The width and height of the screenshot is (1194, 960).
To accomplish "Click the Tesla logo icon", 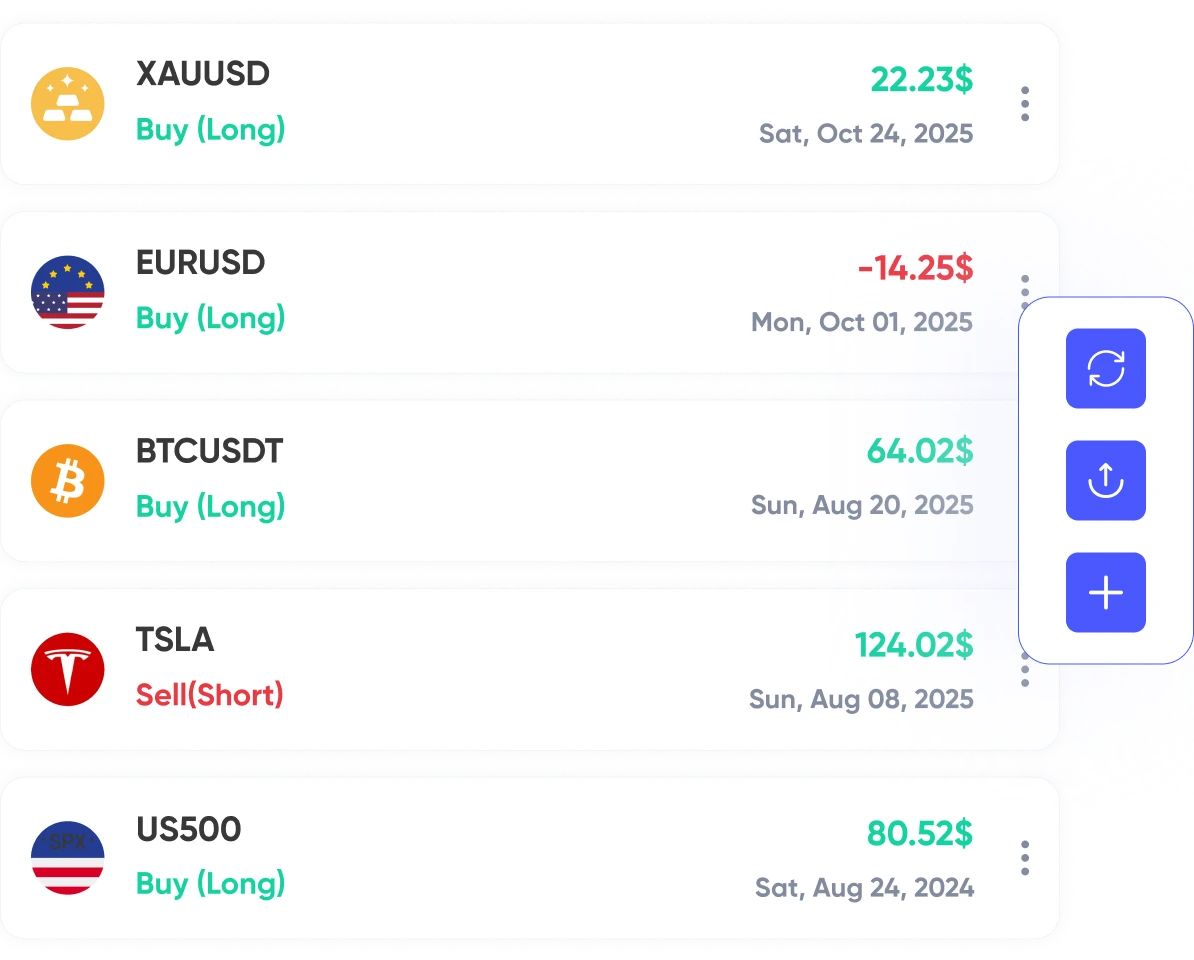I will click(67, 668).
